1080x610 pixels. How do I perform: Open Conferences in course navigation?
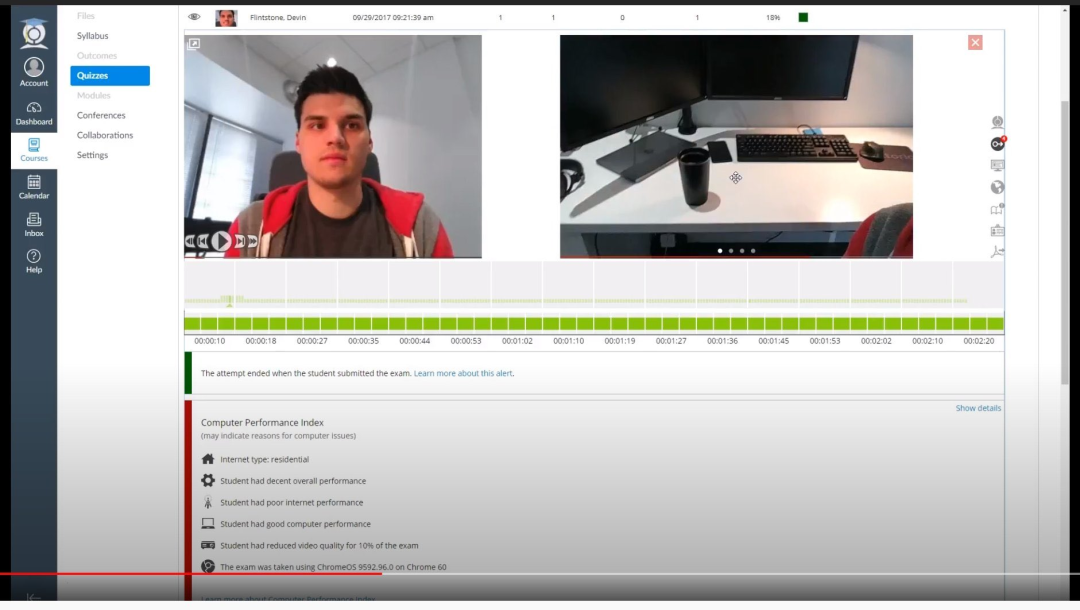101,116
